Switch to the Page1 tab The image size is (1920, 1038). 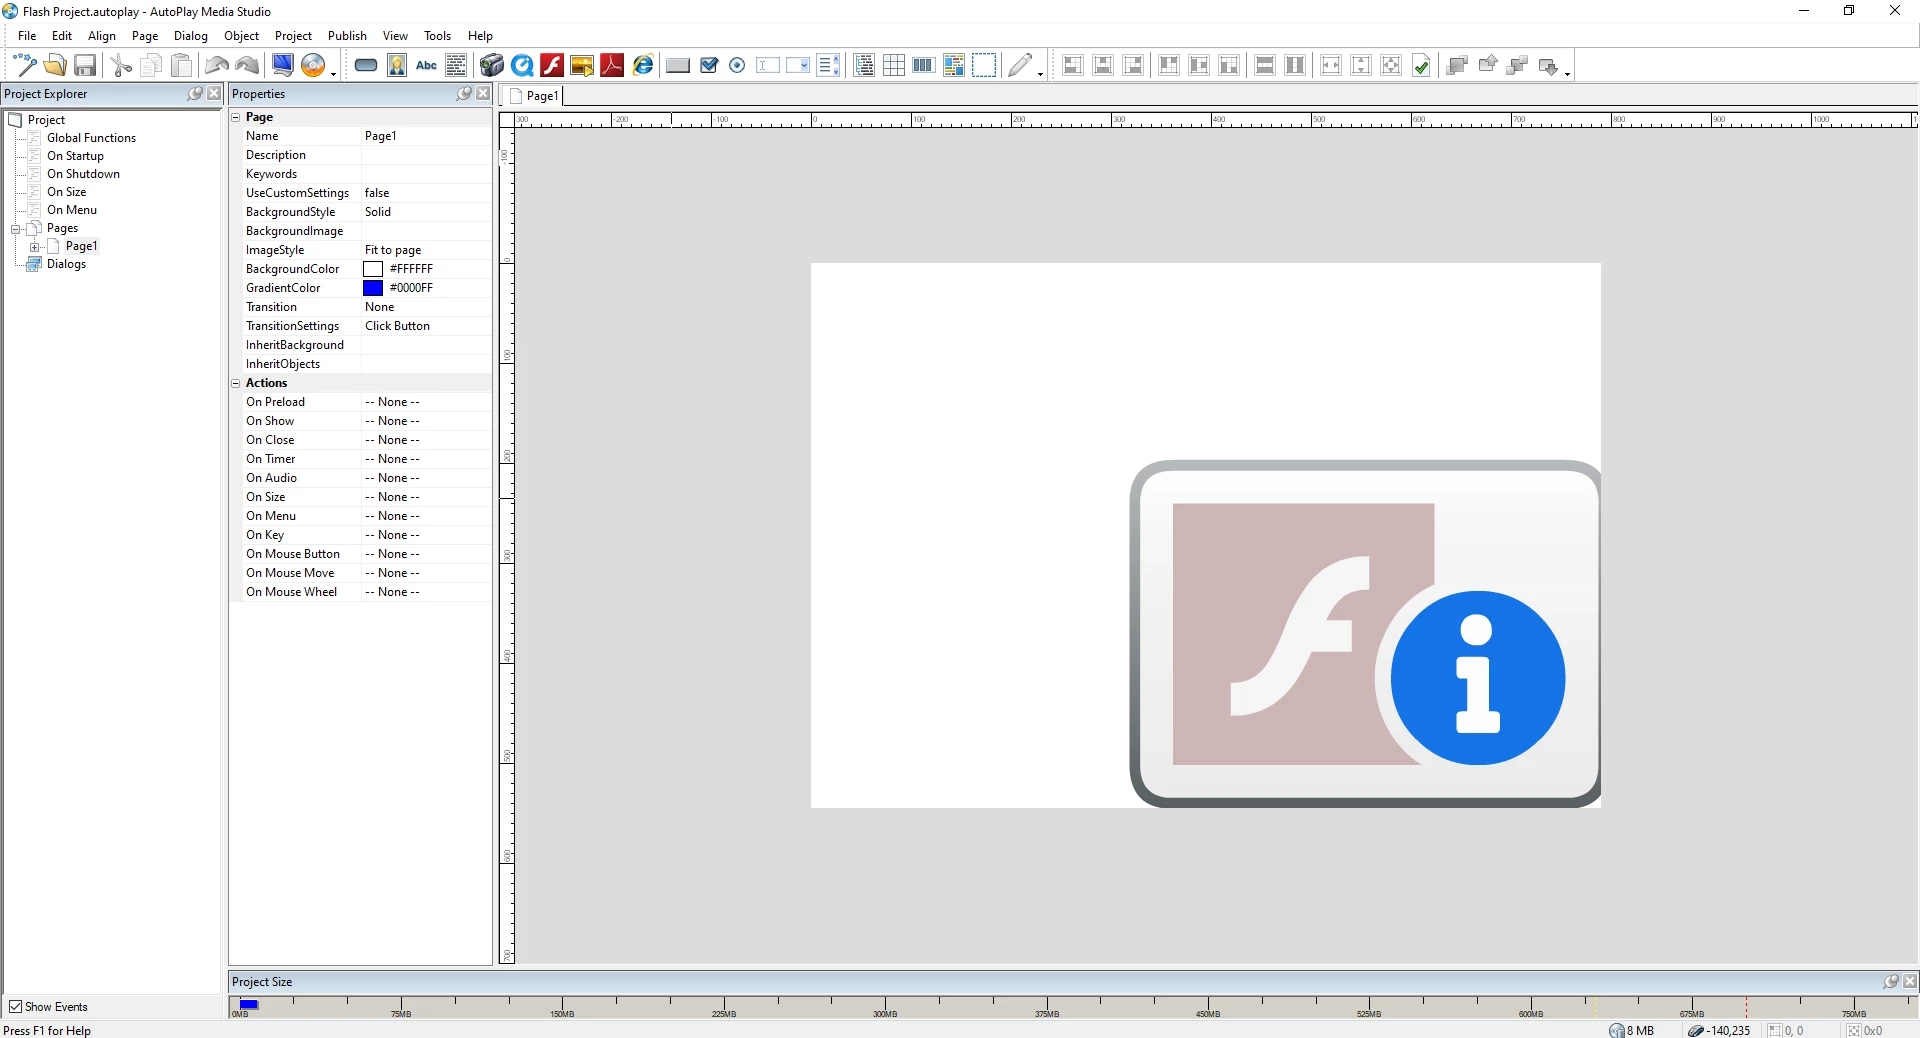(x=534, y=96)
